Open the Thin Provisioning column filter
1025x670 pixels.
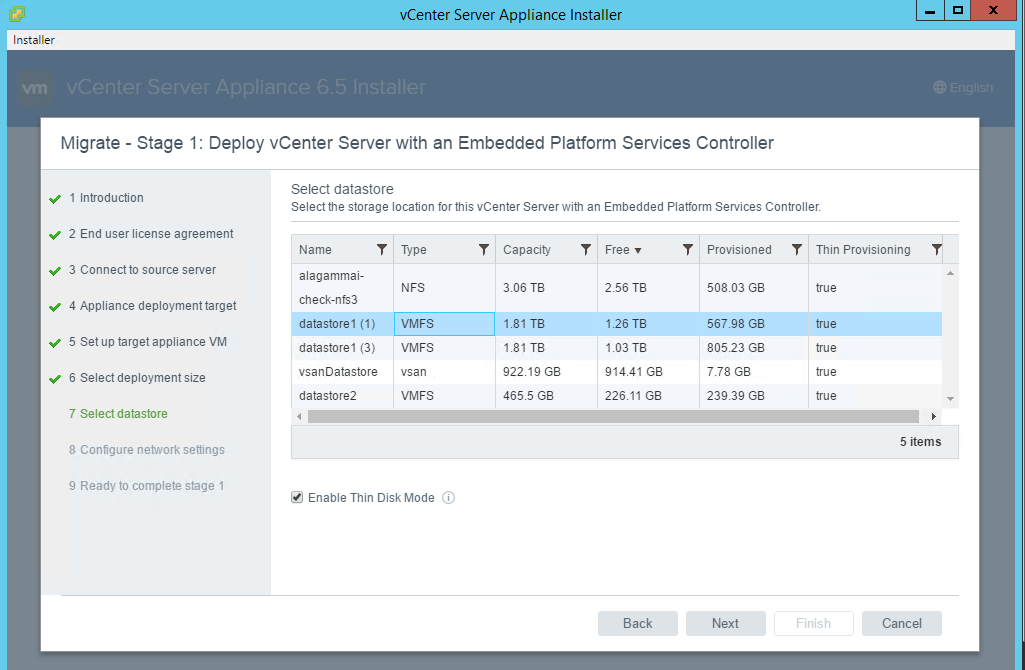coord(937,249)
